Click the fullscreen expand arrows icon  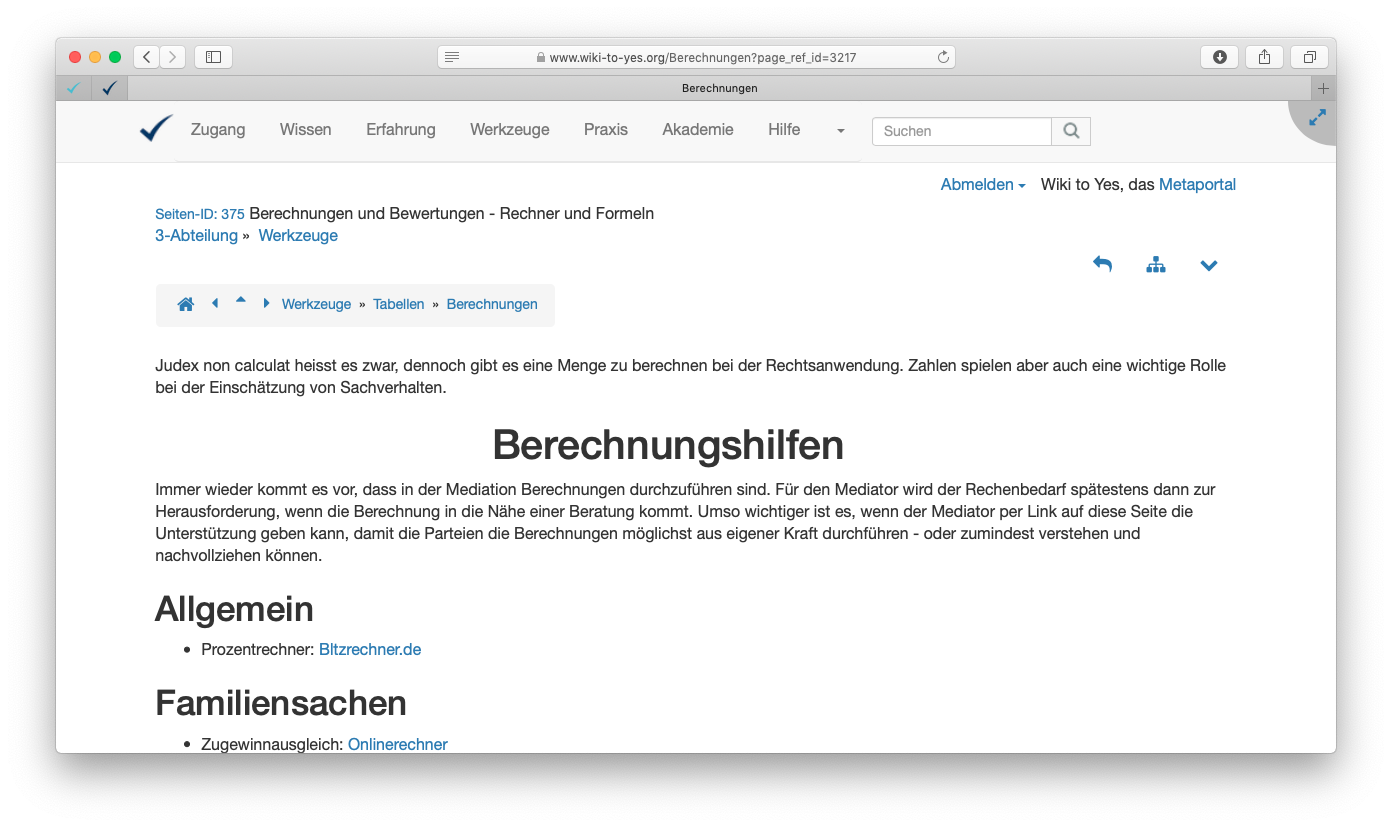click(1317, 118)
